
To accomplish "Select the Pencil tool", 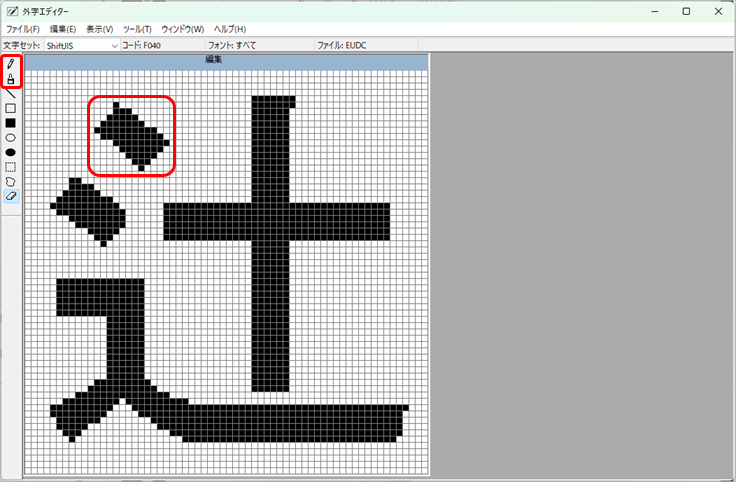I will [11, 65].
